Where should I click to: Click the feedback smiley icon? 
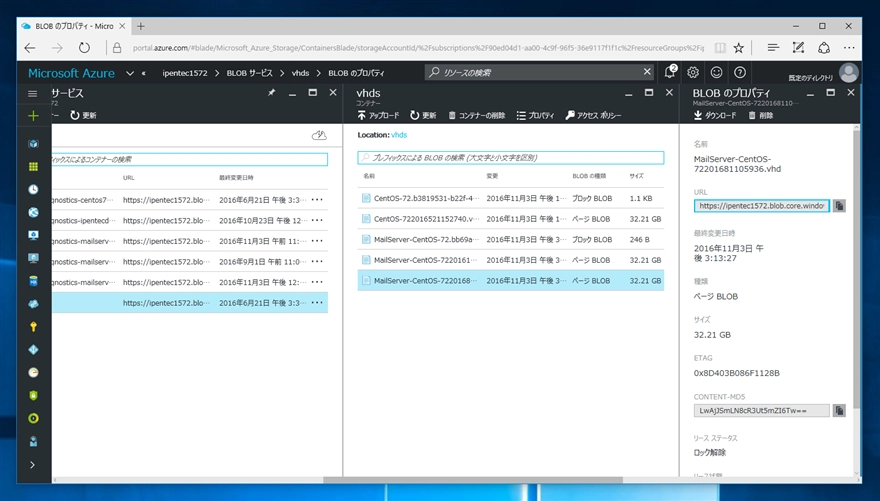[717, 72]
